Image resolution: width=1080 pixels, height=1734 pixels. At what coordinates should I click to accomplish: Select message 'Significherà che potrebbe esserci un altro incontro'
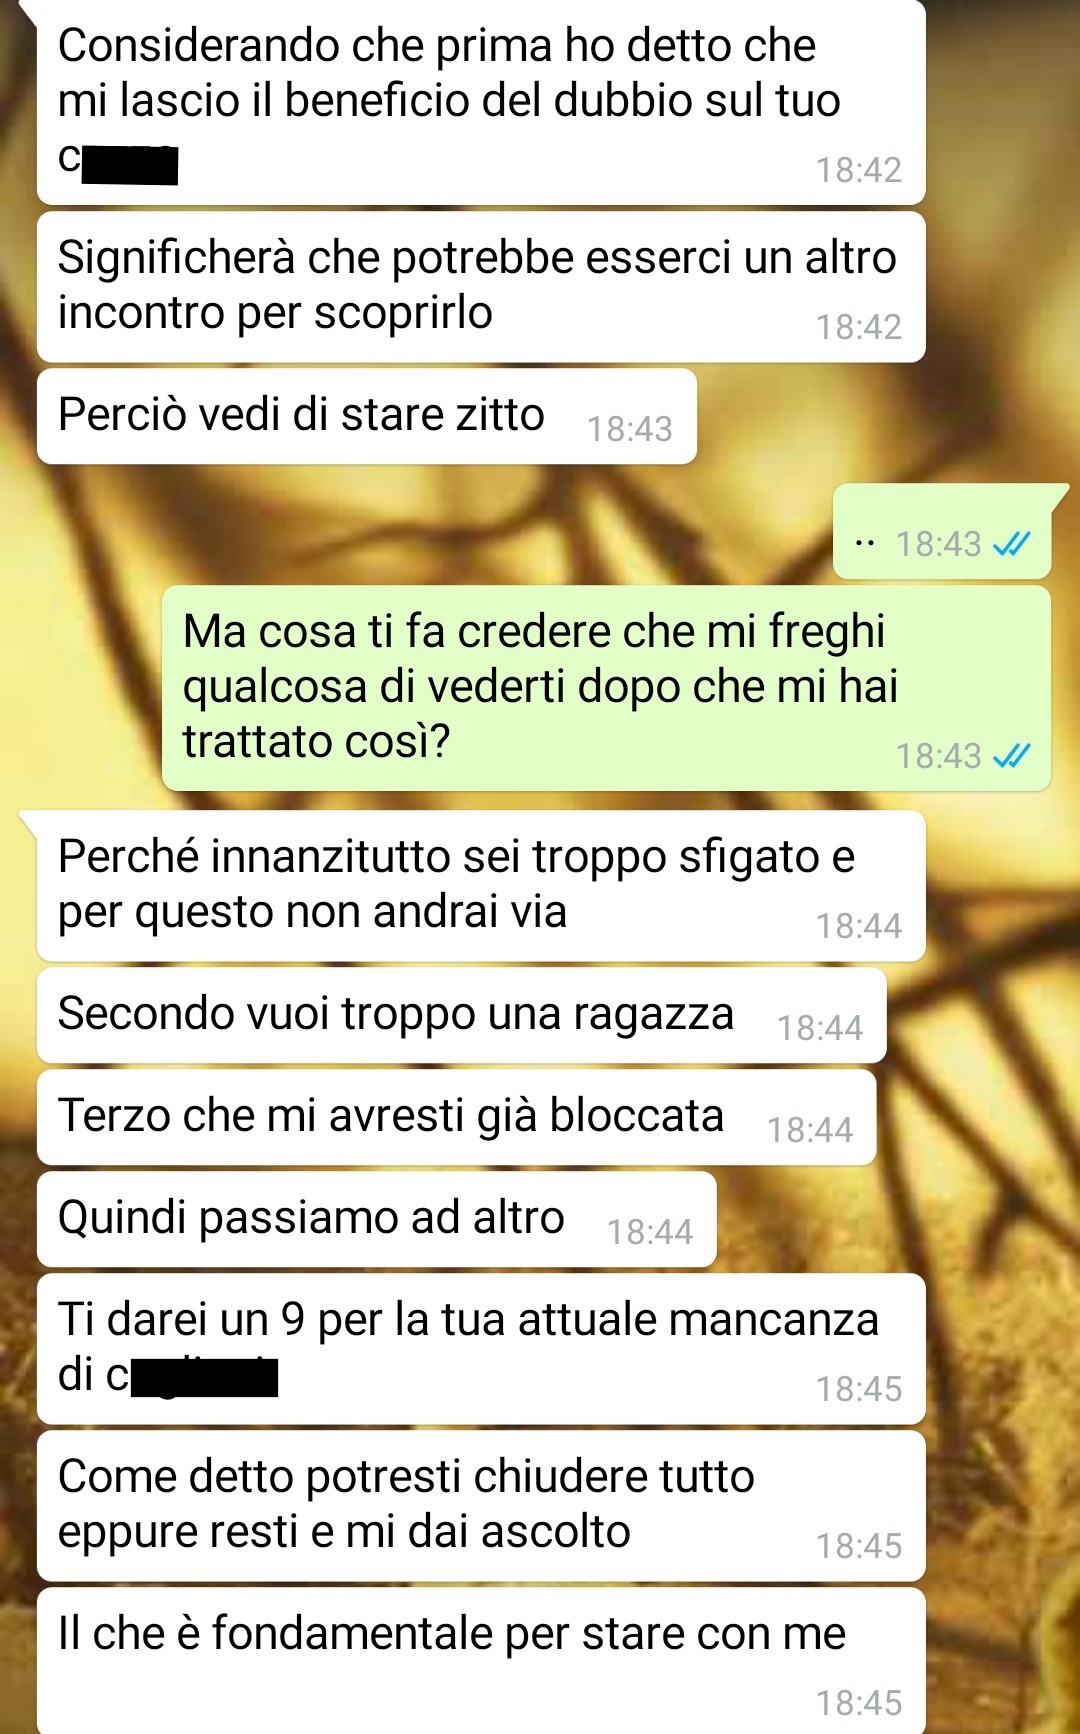click(481, 287)
